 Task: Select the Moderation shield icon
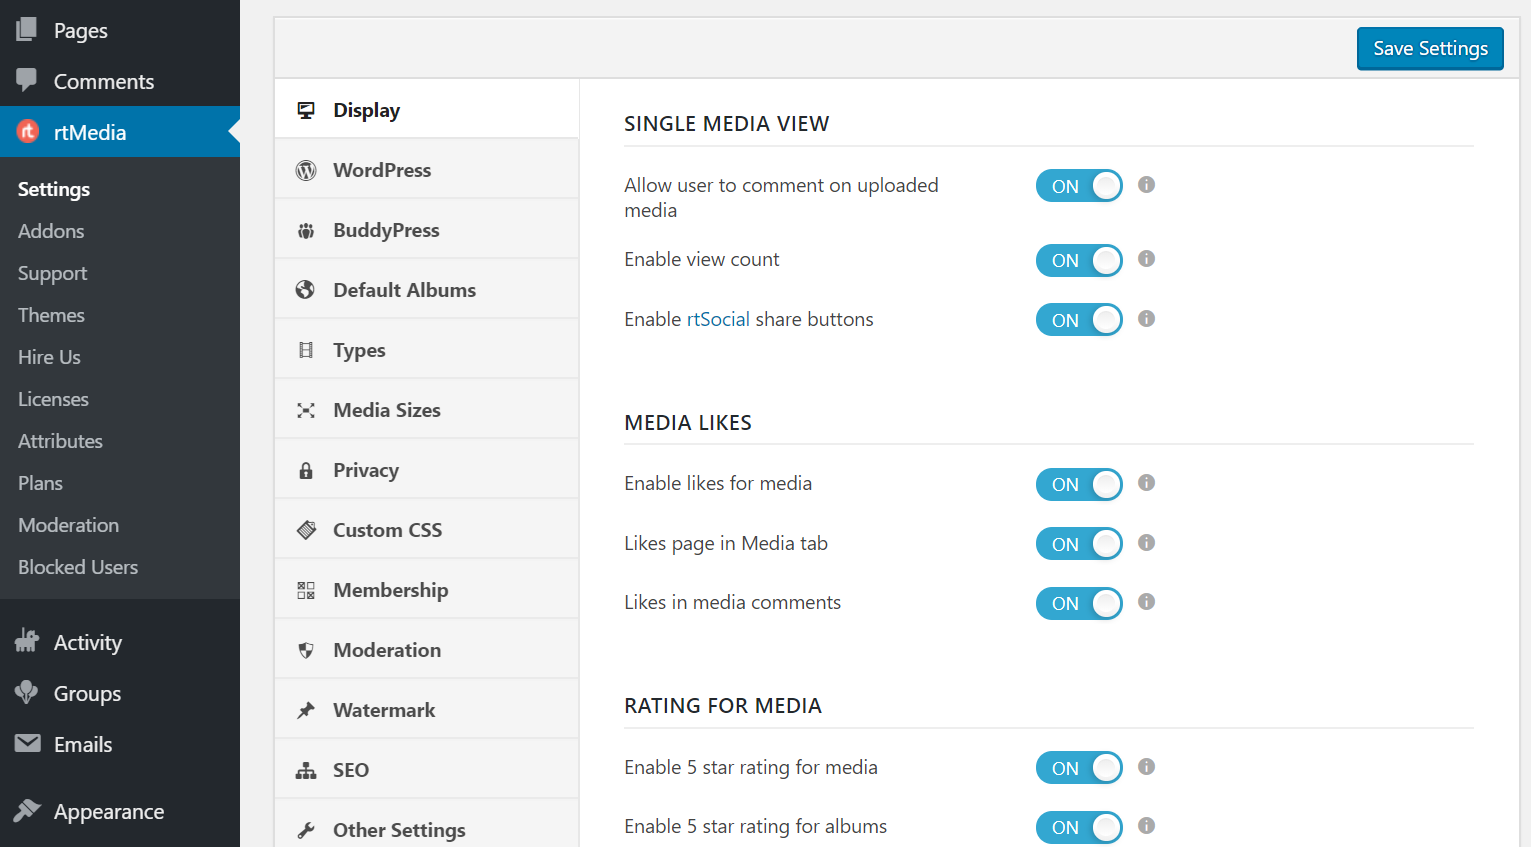(x=306, y=650)
